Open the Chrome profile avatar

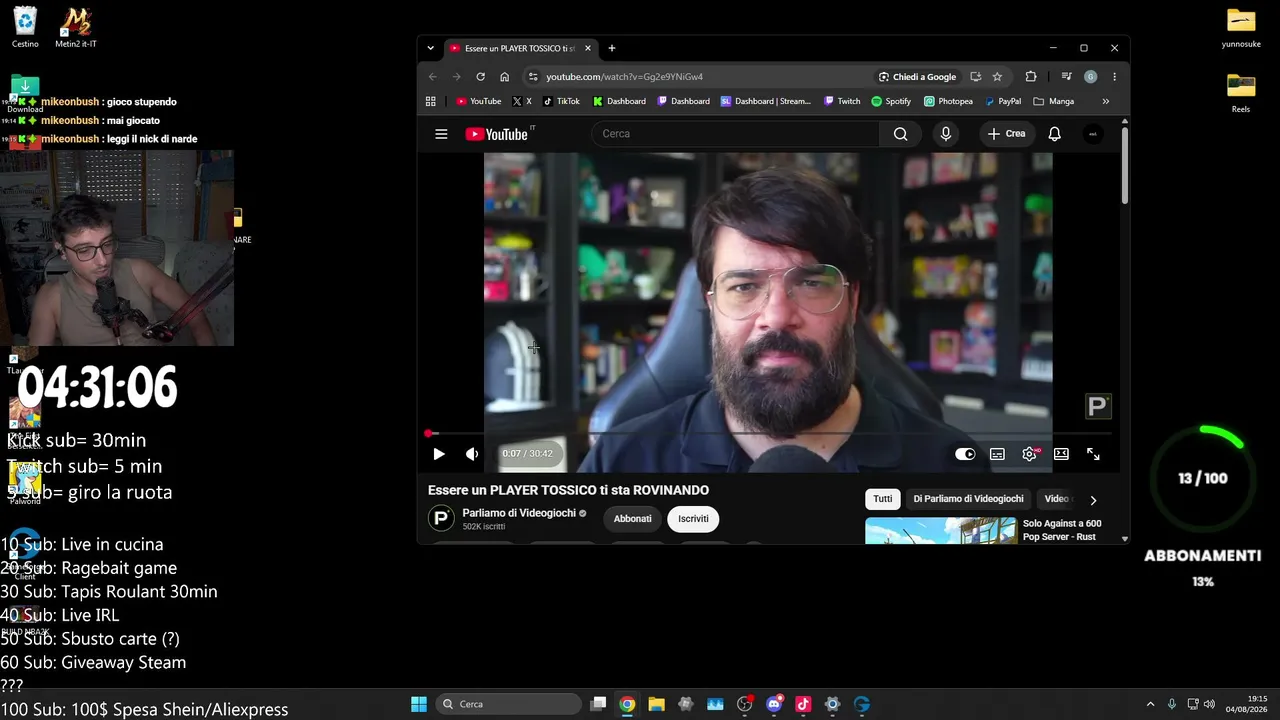[x=1090, y=77]
